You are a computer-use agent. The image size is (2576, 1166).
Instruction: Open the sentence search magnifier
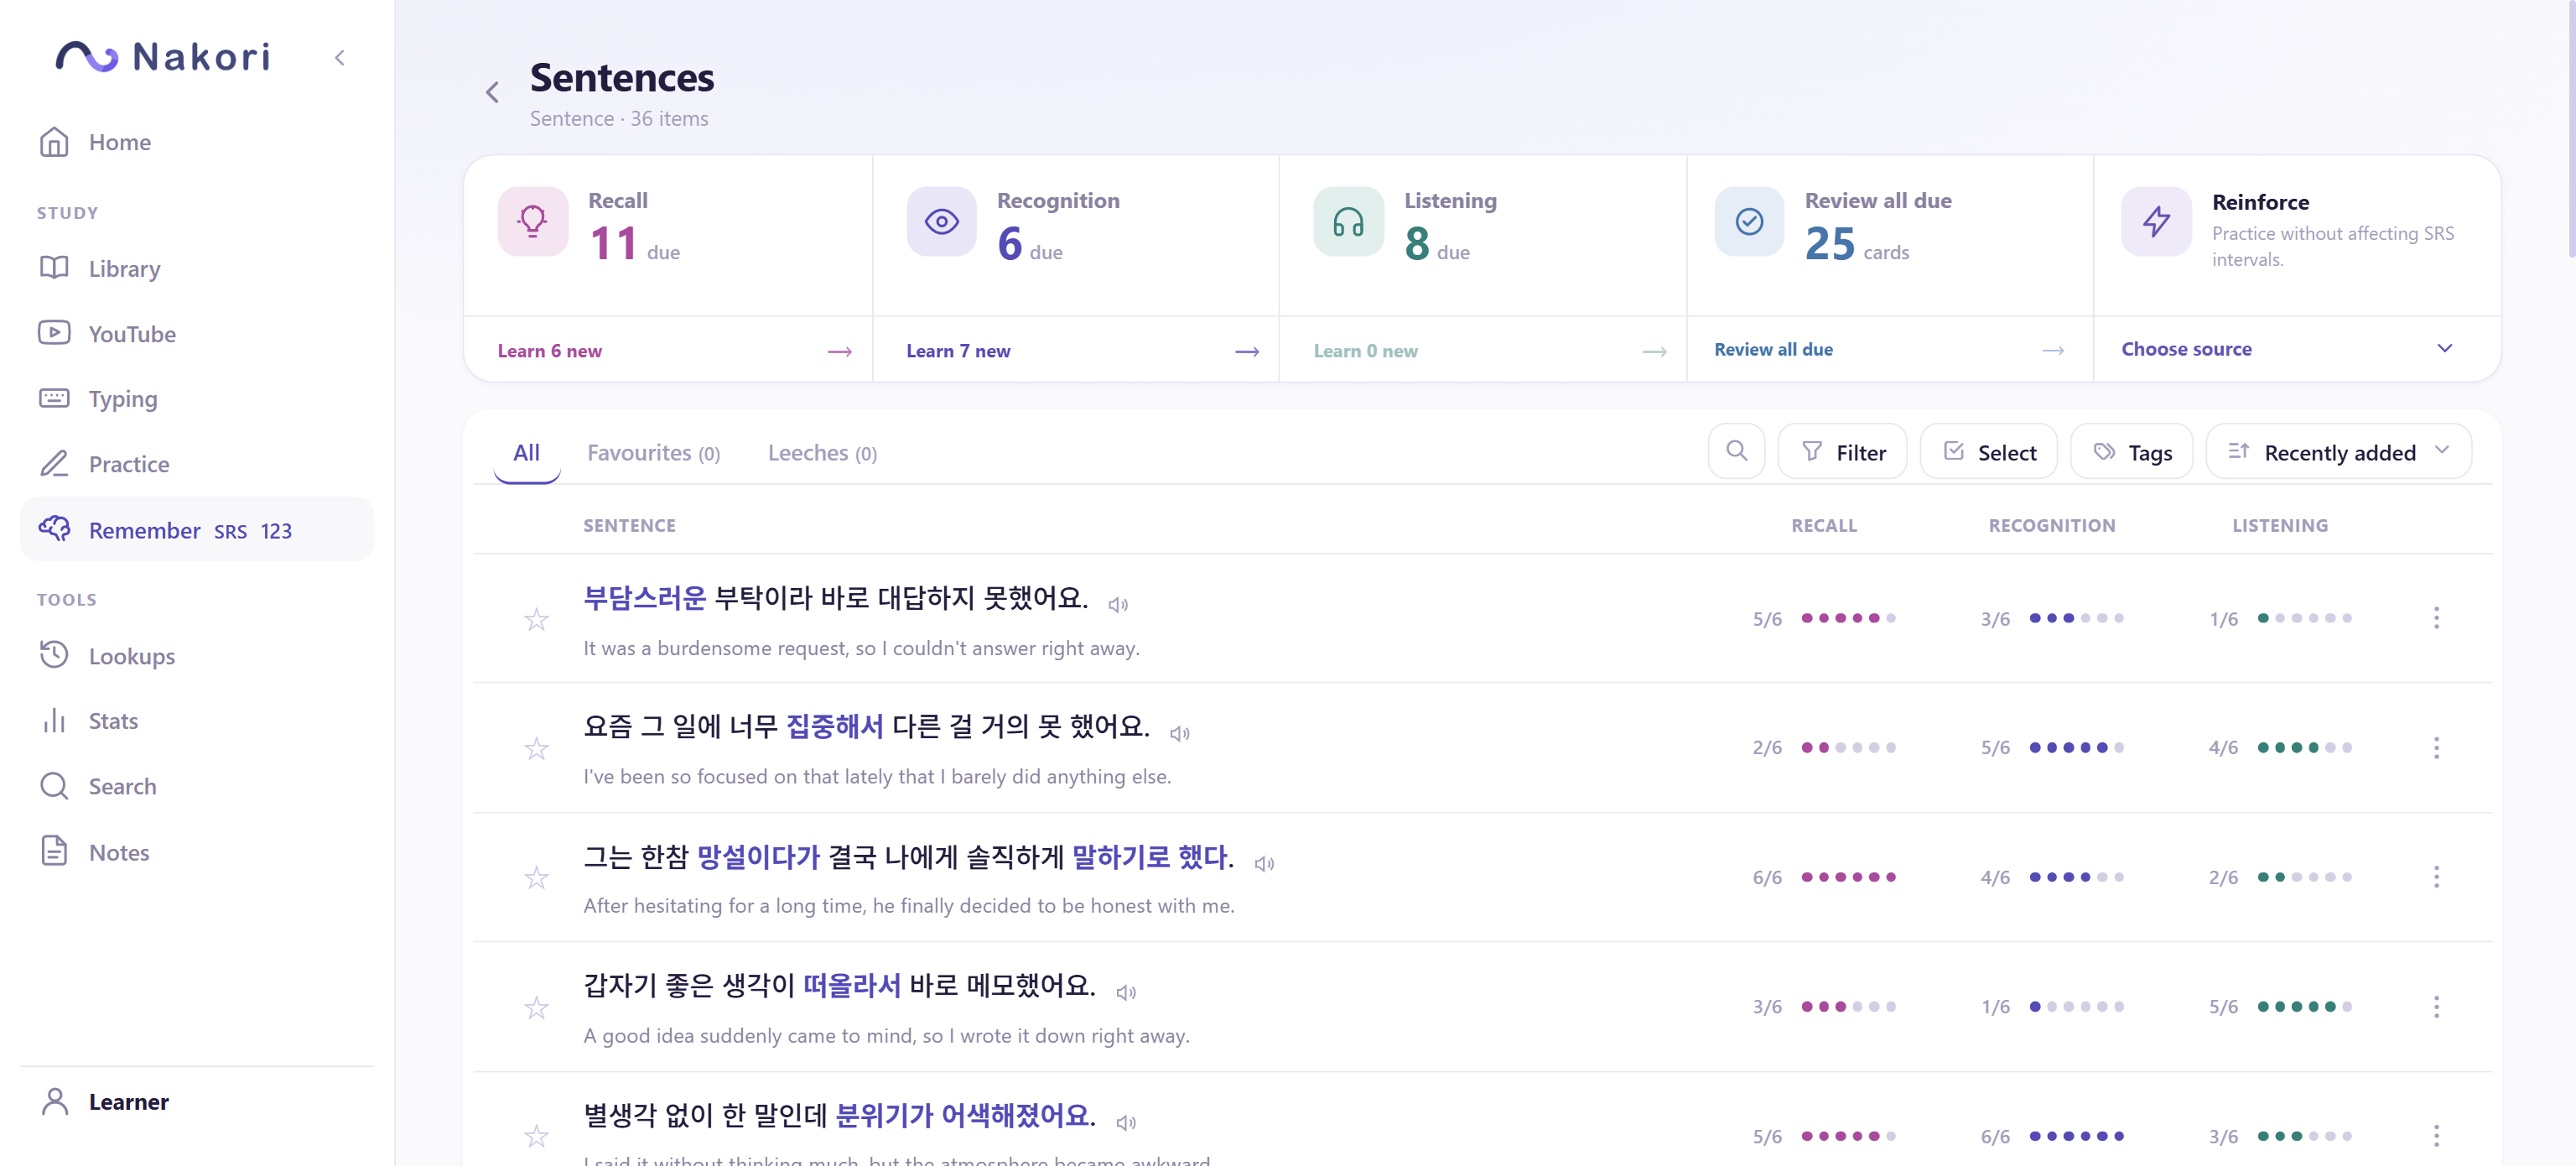coord(1737,451)
